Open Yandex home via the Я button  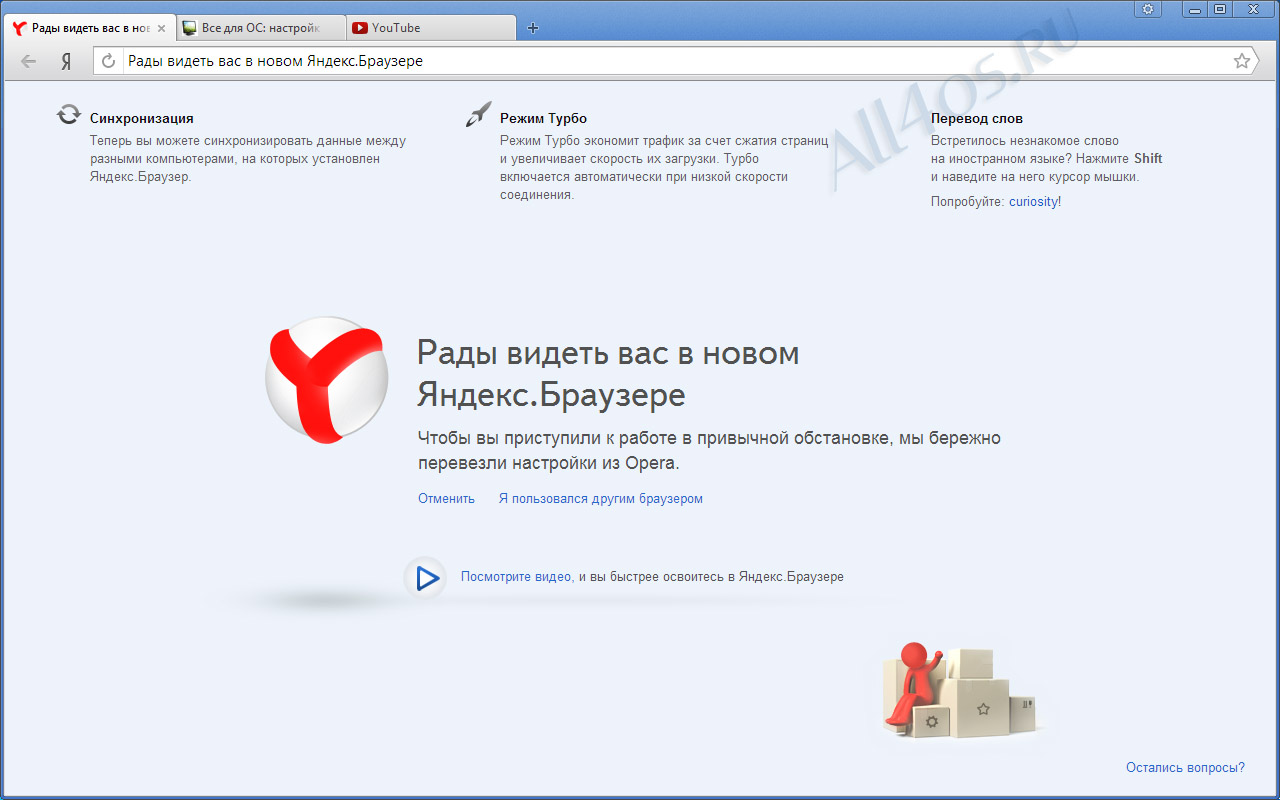[66, 61]
